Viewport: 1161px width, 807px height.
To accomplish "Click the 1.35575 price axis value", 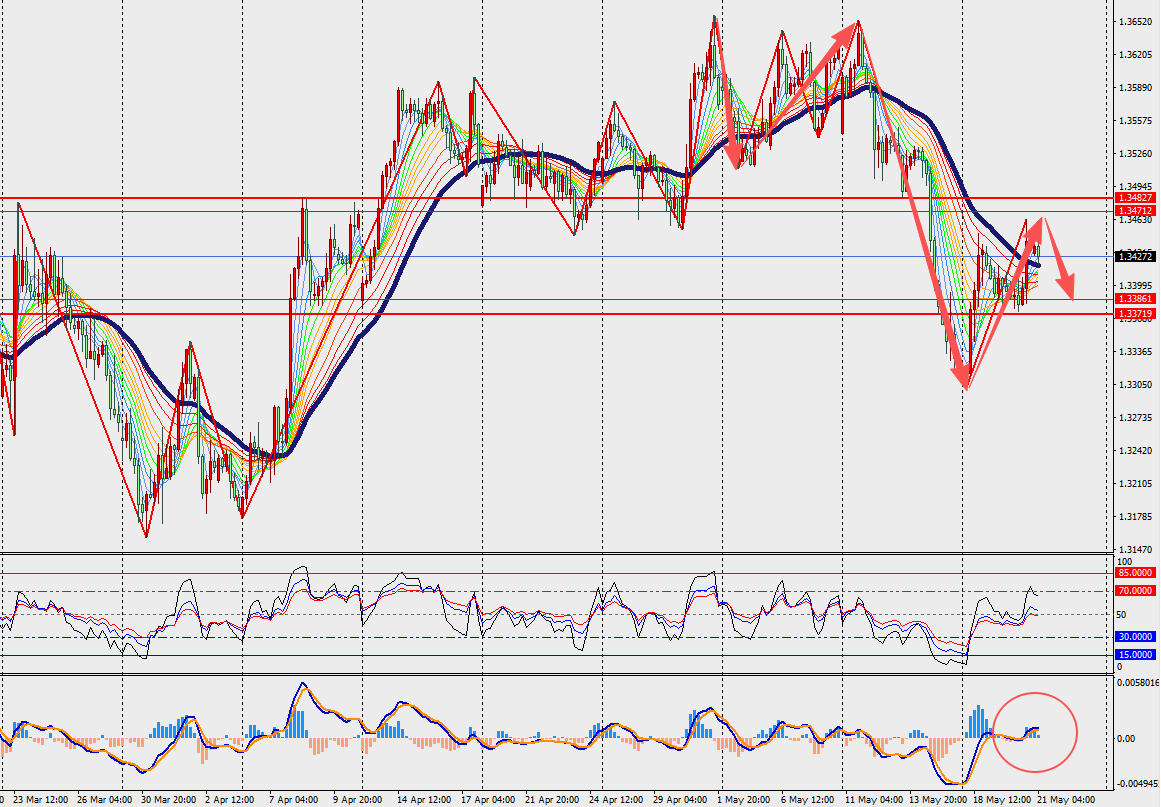I will [1136, 121].
